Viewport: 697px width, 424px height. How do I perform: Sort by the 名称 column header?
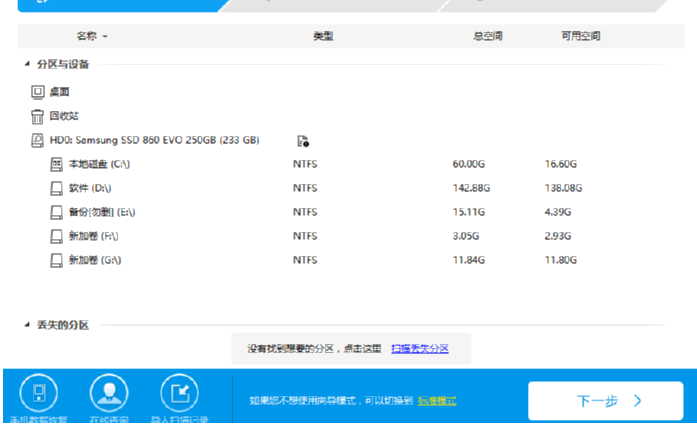92,36
